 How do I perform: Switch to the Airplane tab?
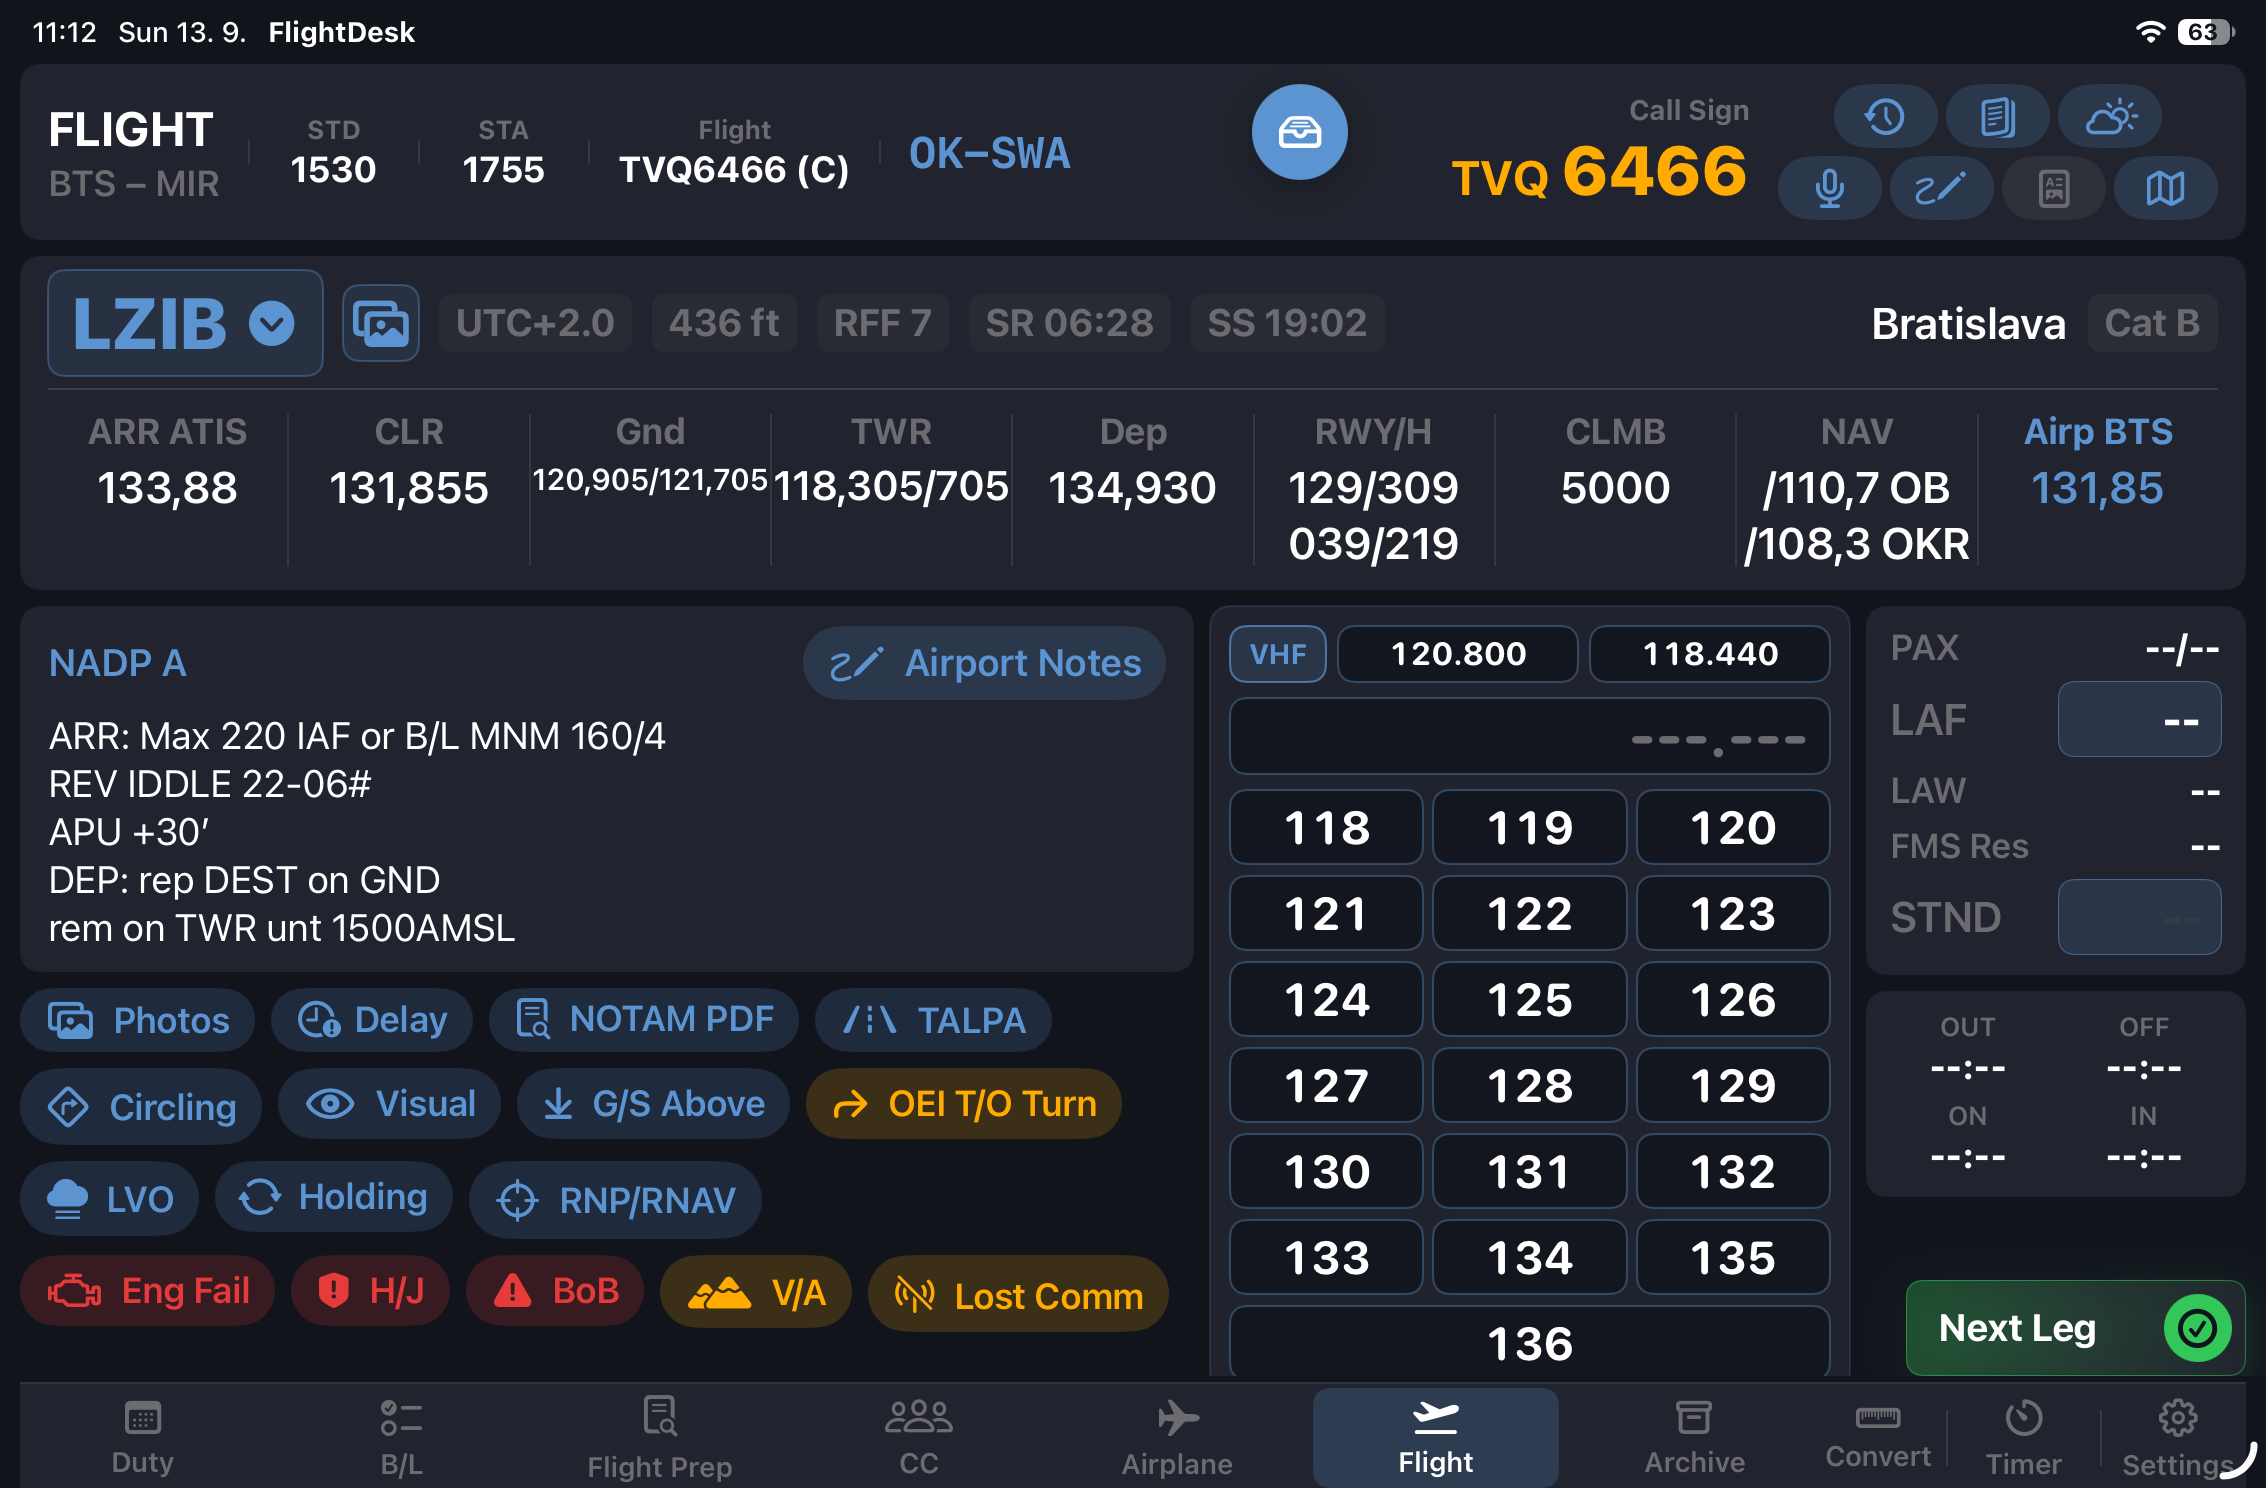[1177, 1438]
